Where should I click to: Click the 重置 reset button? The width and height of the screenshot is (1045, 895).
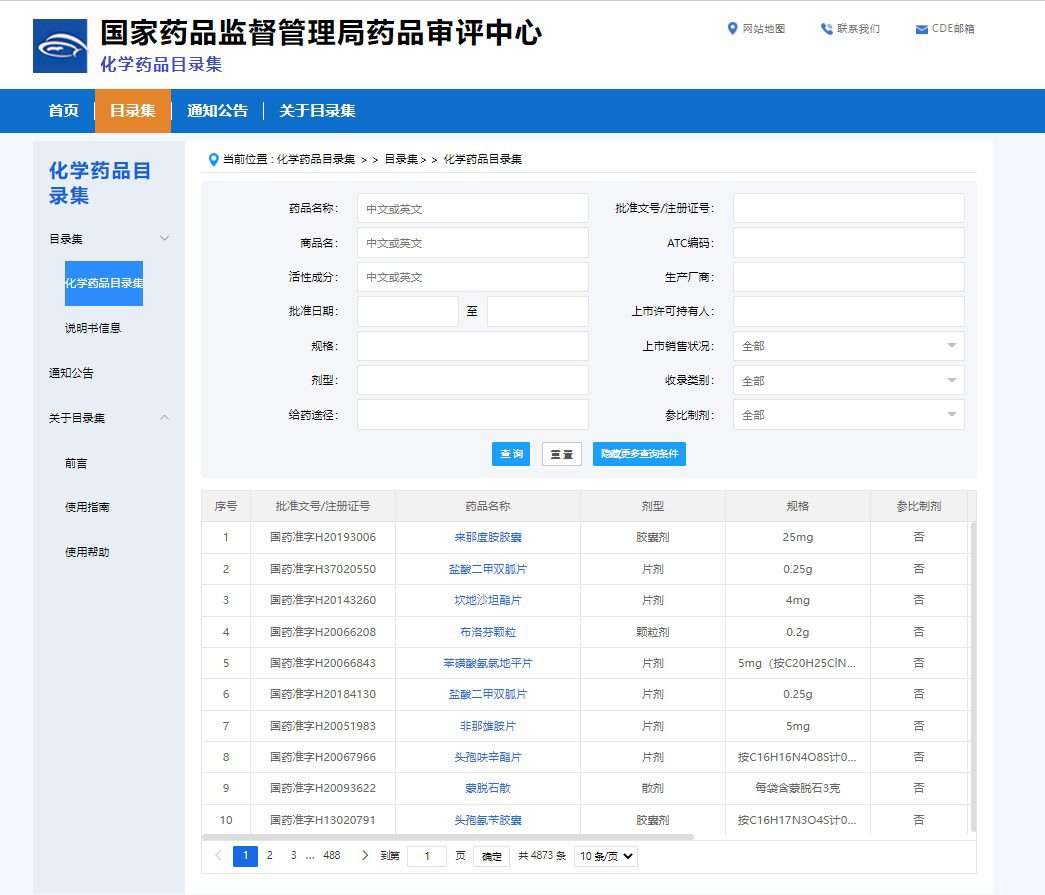[x=562, y=454]
